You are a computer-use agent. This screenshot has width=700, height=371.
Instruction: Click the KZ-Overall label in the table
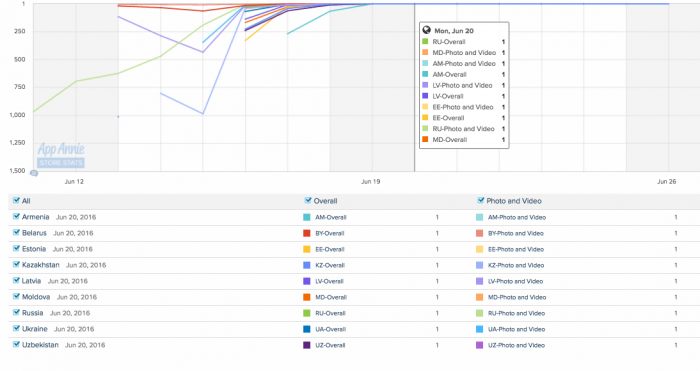[330, 265]
